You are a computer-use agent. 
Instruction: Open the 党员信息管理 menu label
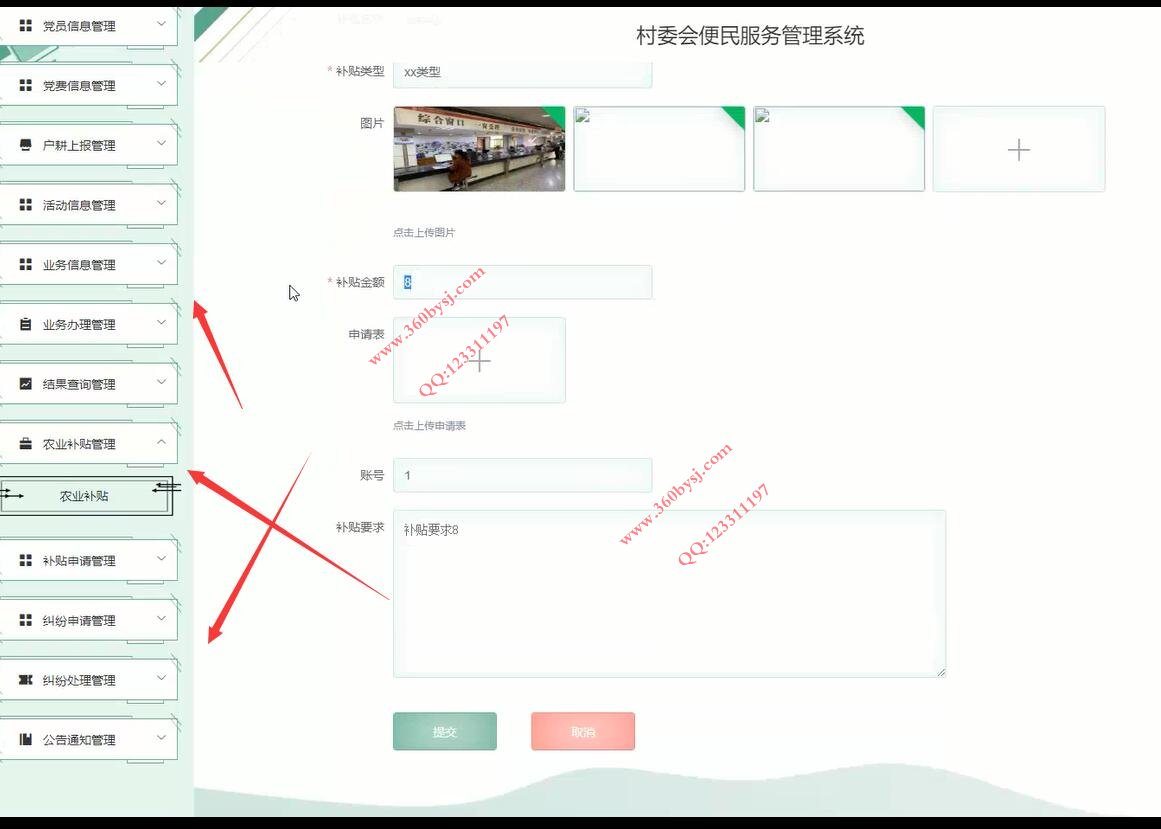(79, 27)
